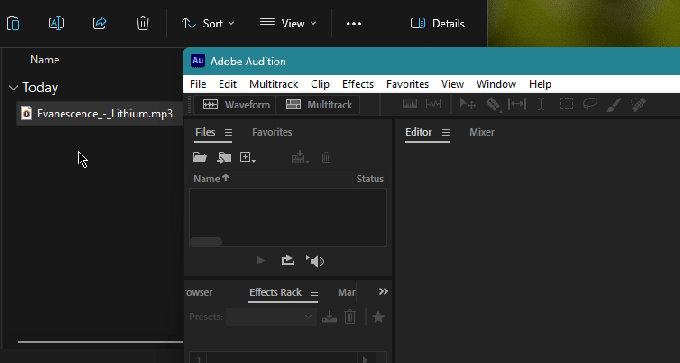
Task: Switch to the Media Browser tab
Action: pos(198,292)
